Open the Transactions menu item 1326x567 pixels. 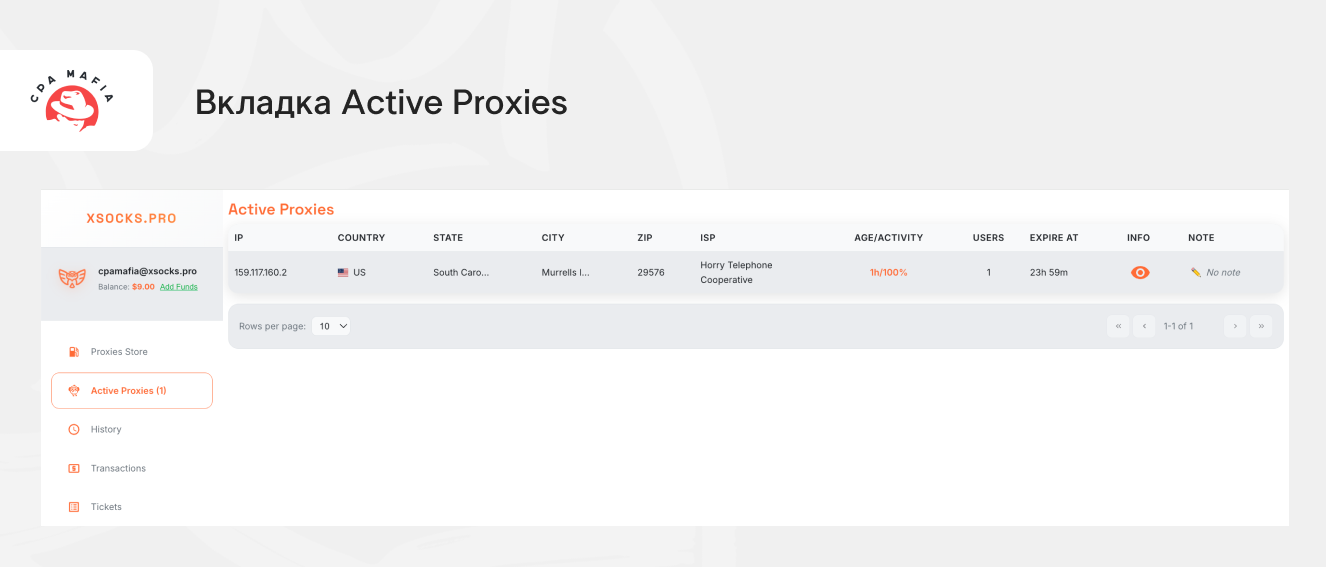[118, 468]
